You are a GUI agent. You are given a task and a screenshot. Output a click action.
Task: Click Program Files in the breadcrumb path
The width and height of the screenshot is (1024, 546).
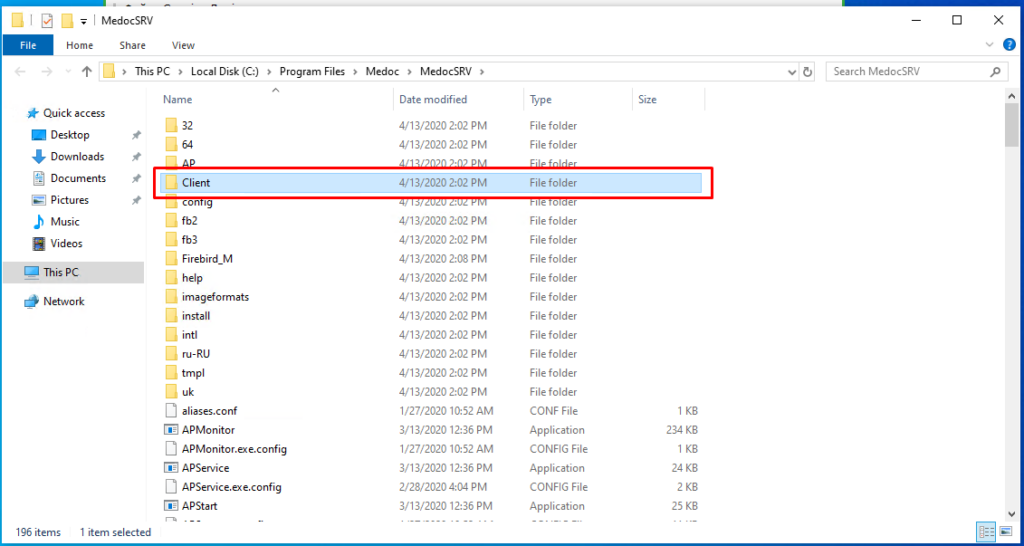click(311, 72)
